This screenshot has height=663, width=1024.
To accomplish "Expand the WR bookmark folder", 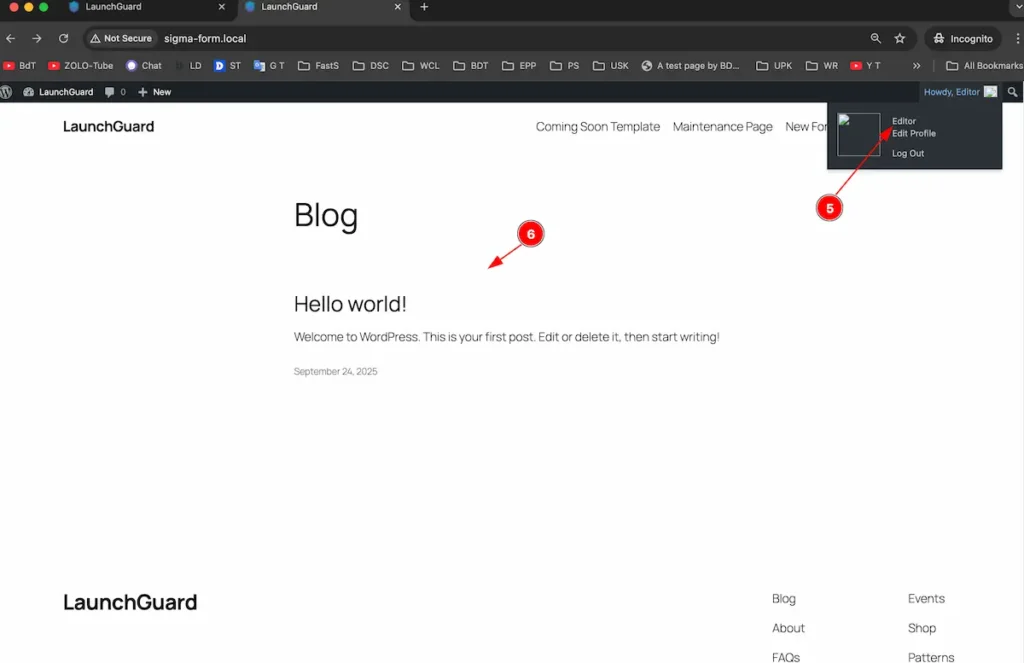I will [822, 65].
